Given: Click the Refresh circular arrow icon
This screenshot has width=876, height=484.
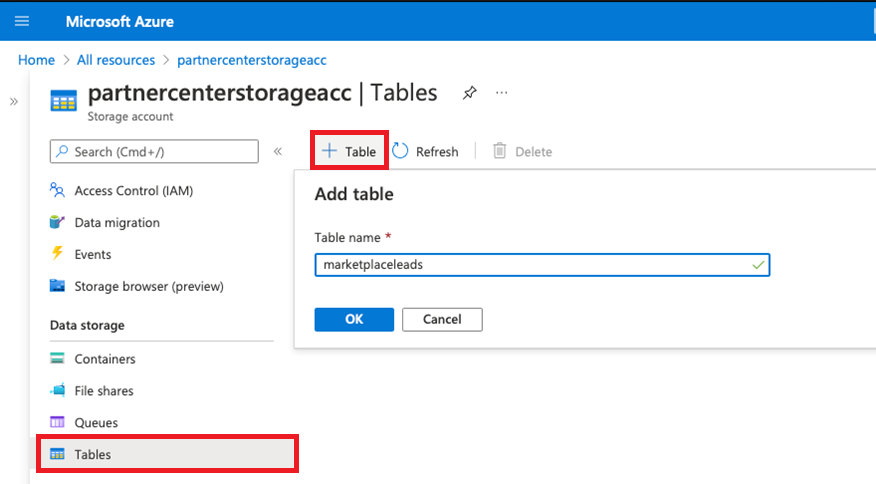Looking at the screenshot, I should [x=400, y=151].
